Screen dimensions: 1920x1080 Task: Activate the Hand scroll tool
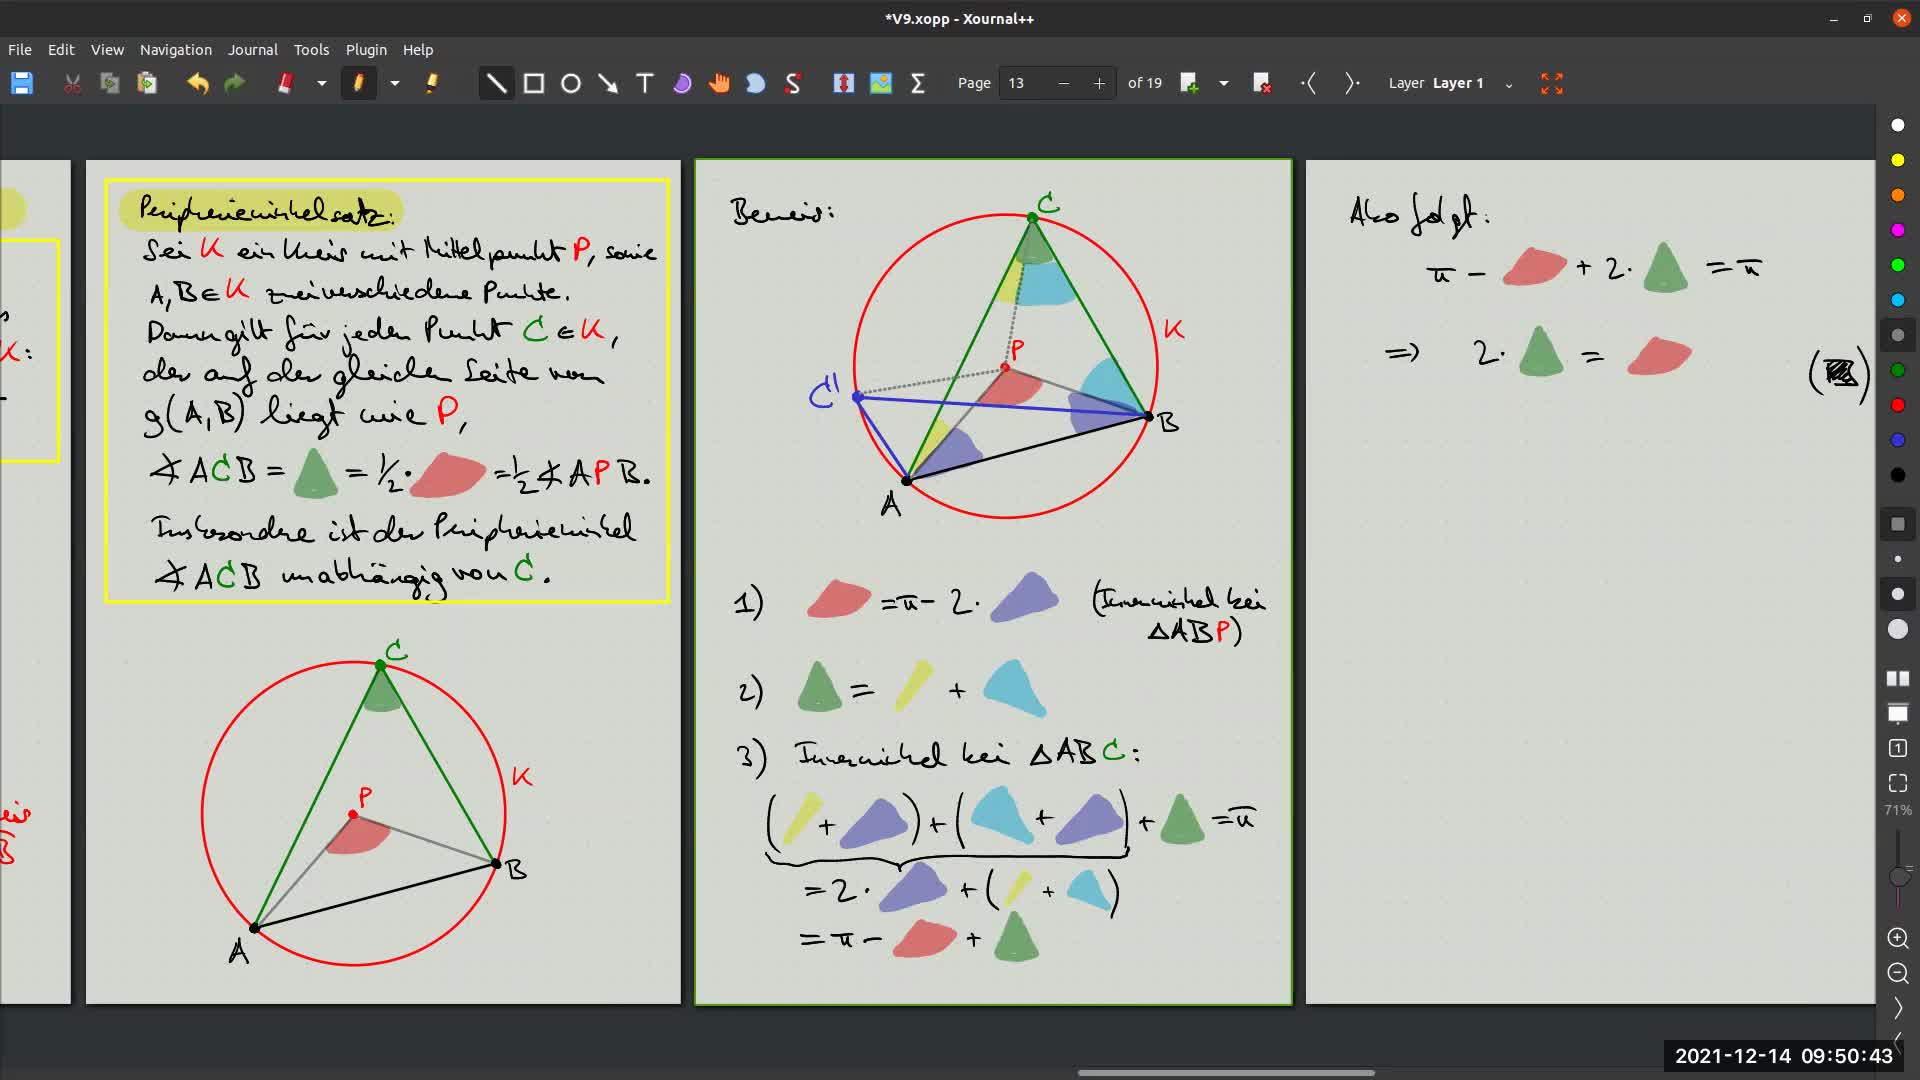[x=719, y=84]
